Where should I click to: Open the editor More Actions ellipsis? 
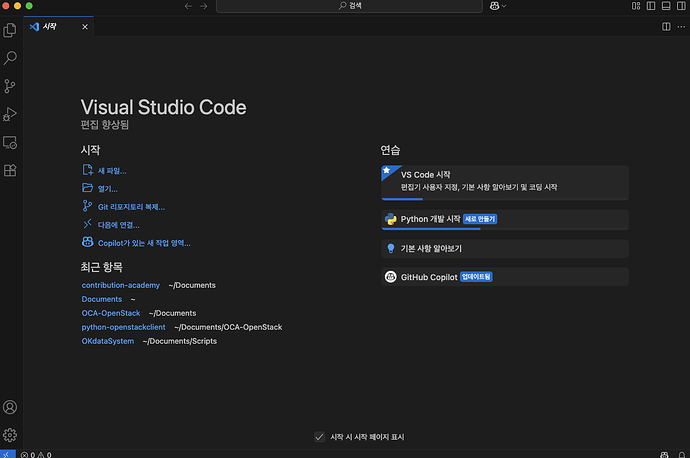(681, 27)
